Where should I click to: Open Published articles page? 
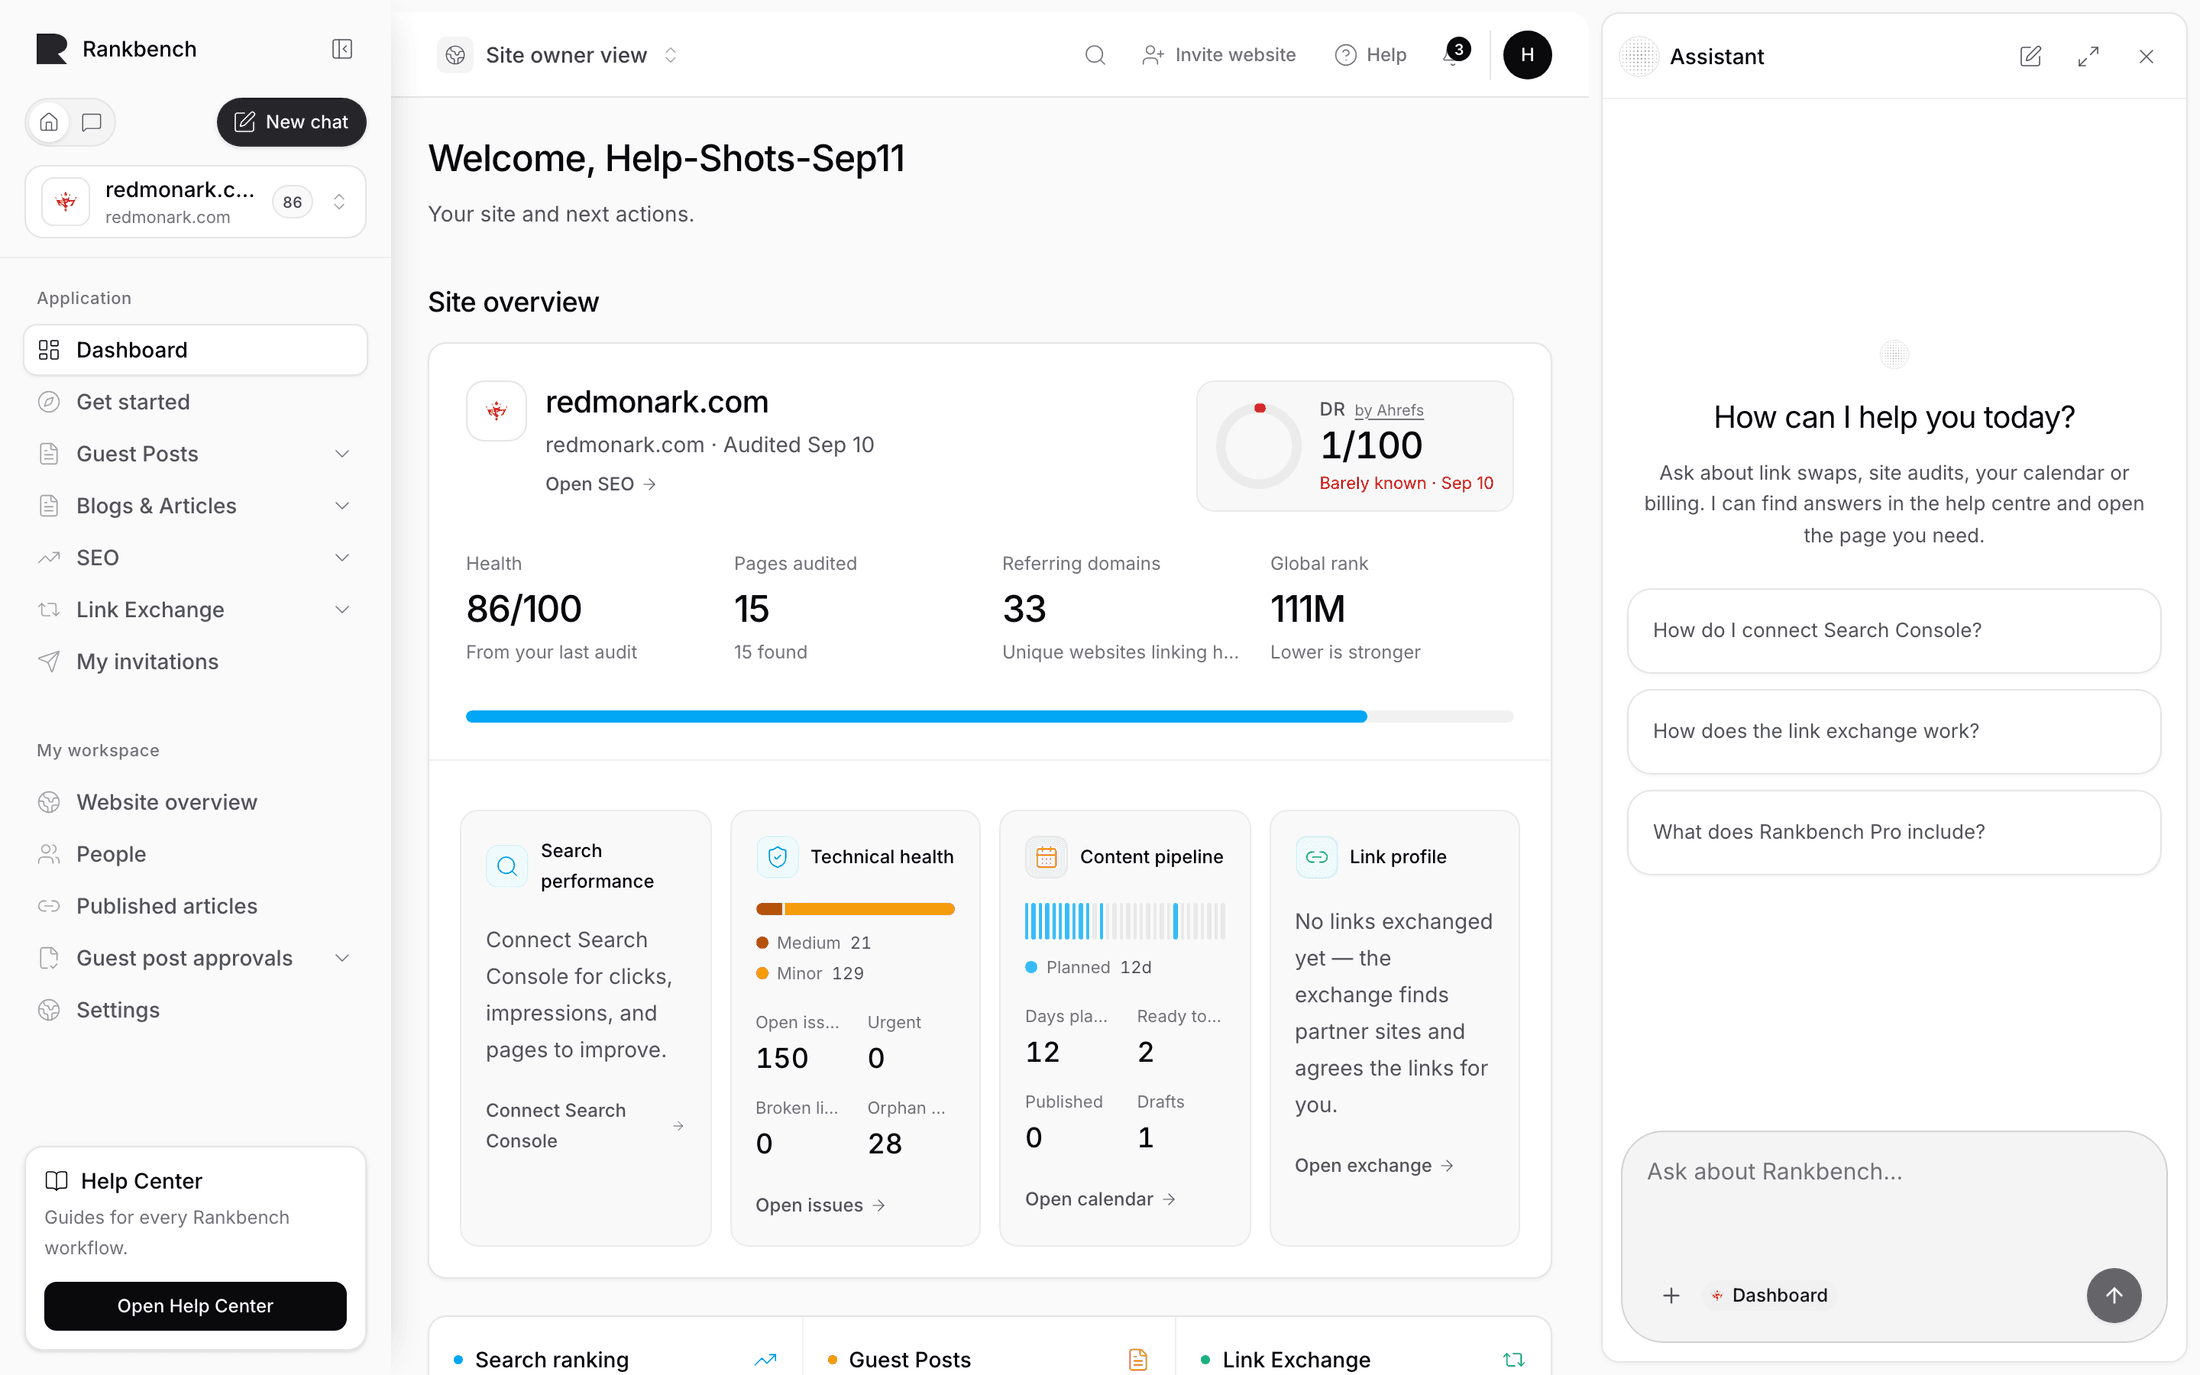pyautogui.click(x=195, y=906)
